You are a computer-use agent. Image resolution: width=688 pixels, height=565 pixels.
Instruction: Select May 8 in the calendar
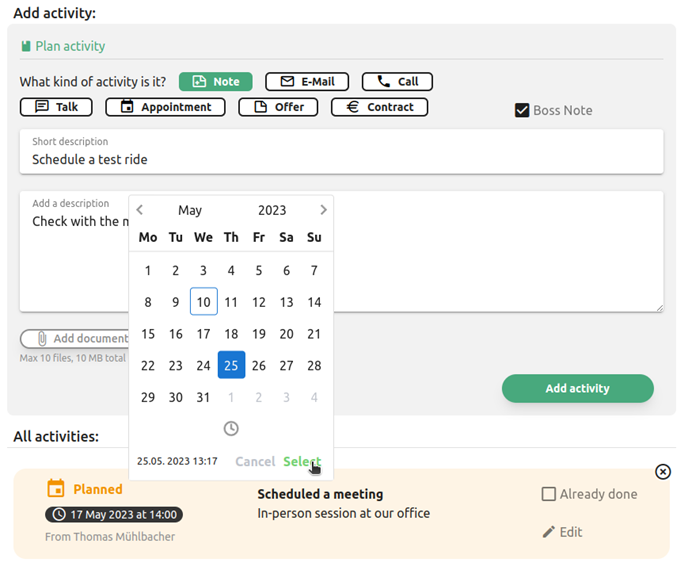tap(148, 302)
